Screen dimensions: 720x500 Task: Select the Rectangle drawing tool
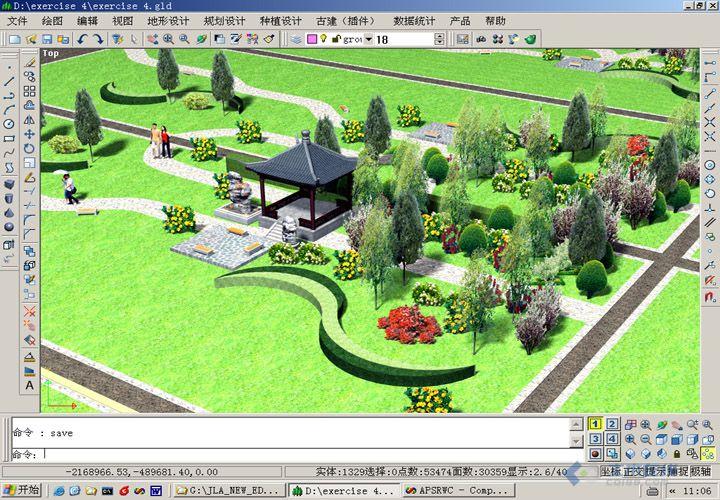[9, 138]
